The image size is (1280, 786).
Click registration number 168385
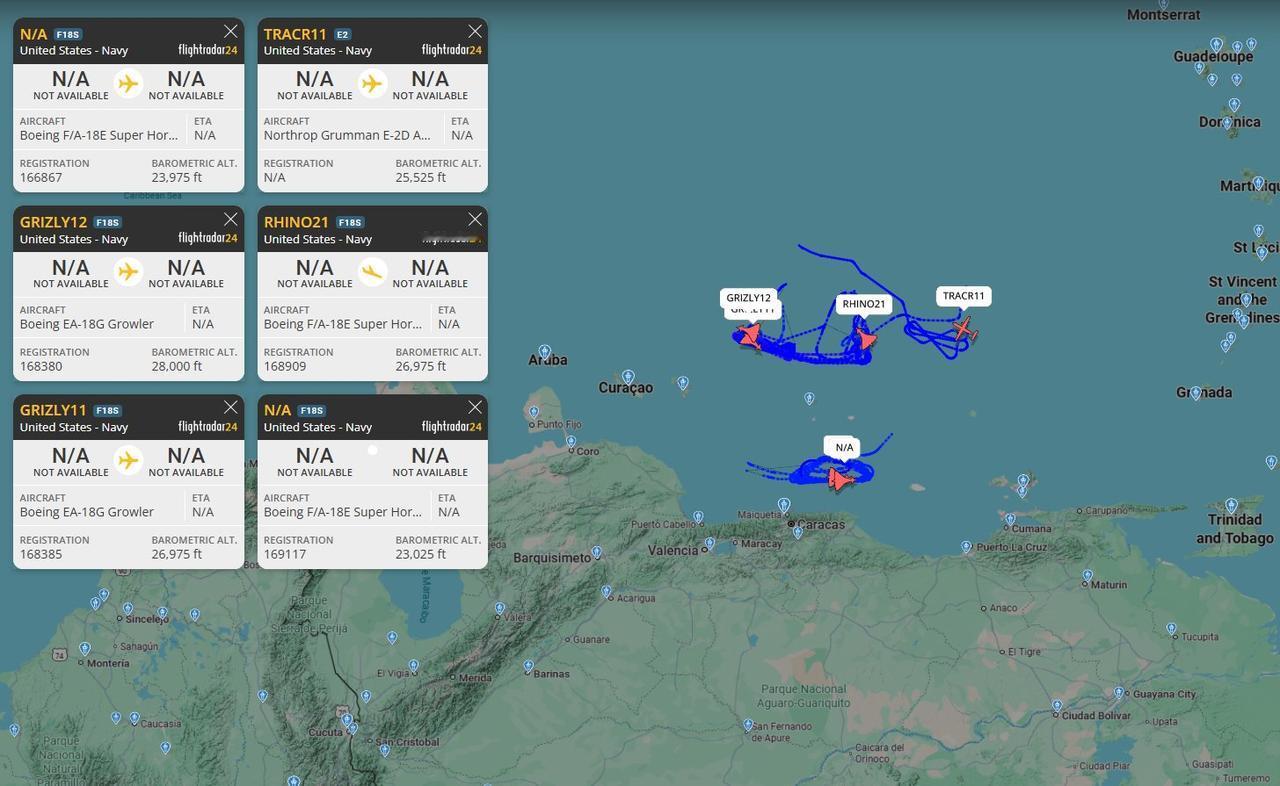(x=41, y=554)
